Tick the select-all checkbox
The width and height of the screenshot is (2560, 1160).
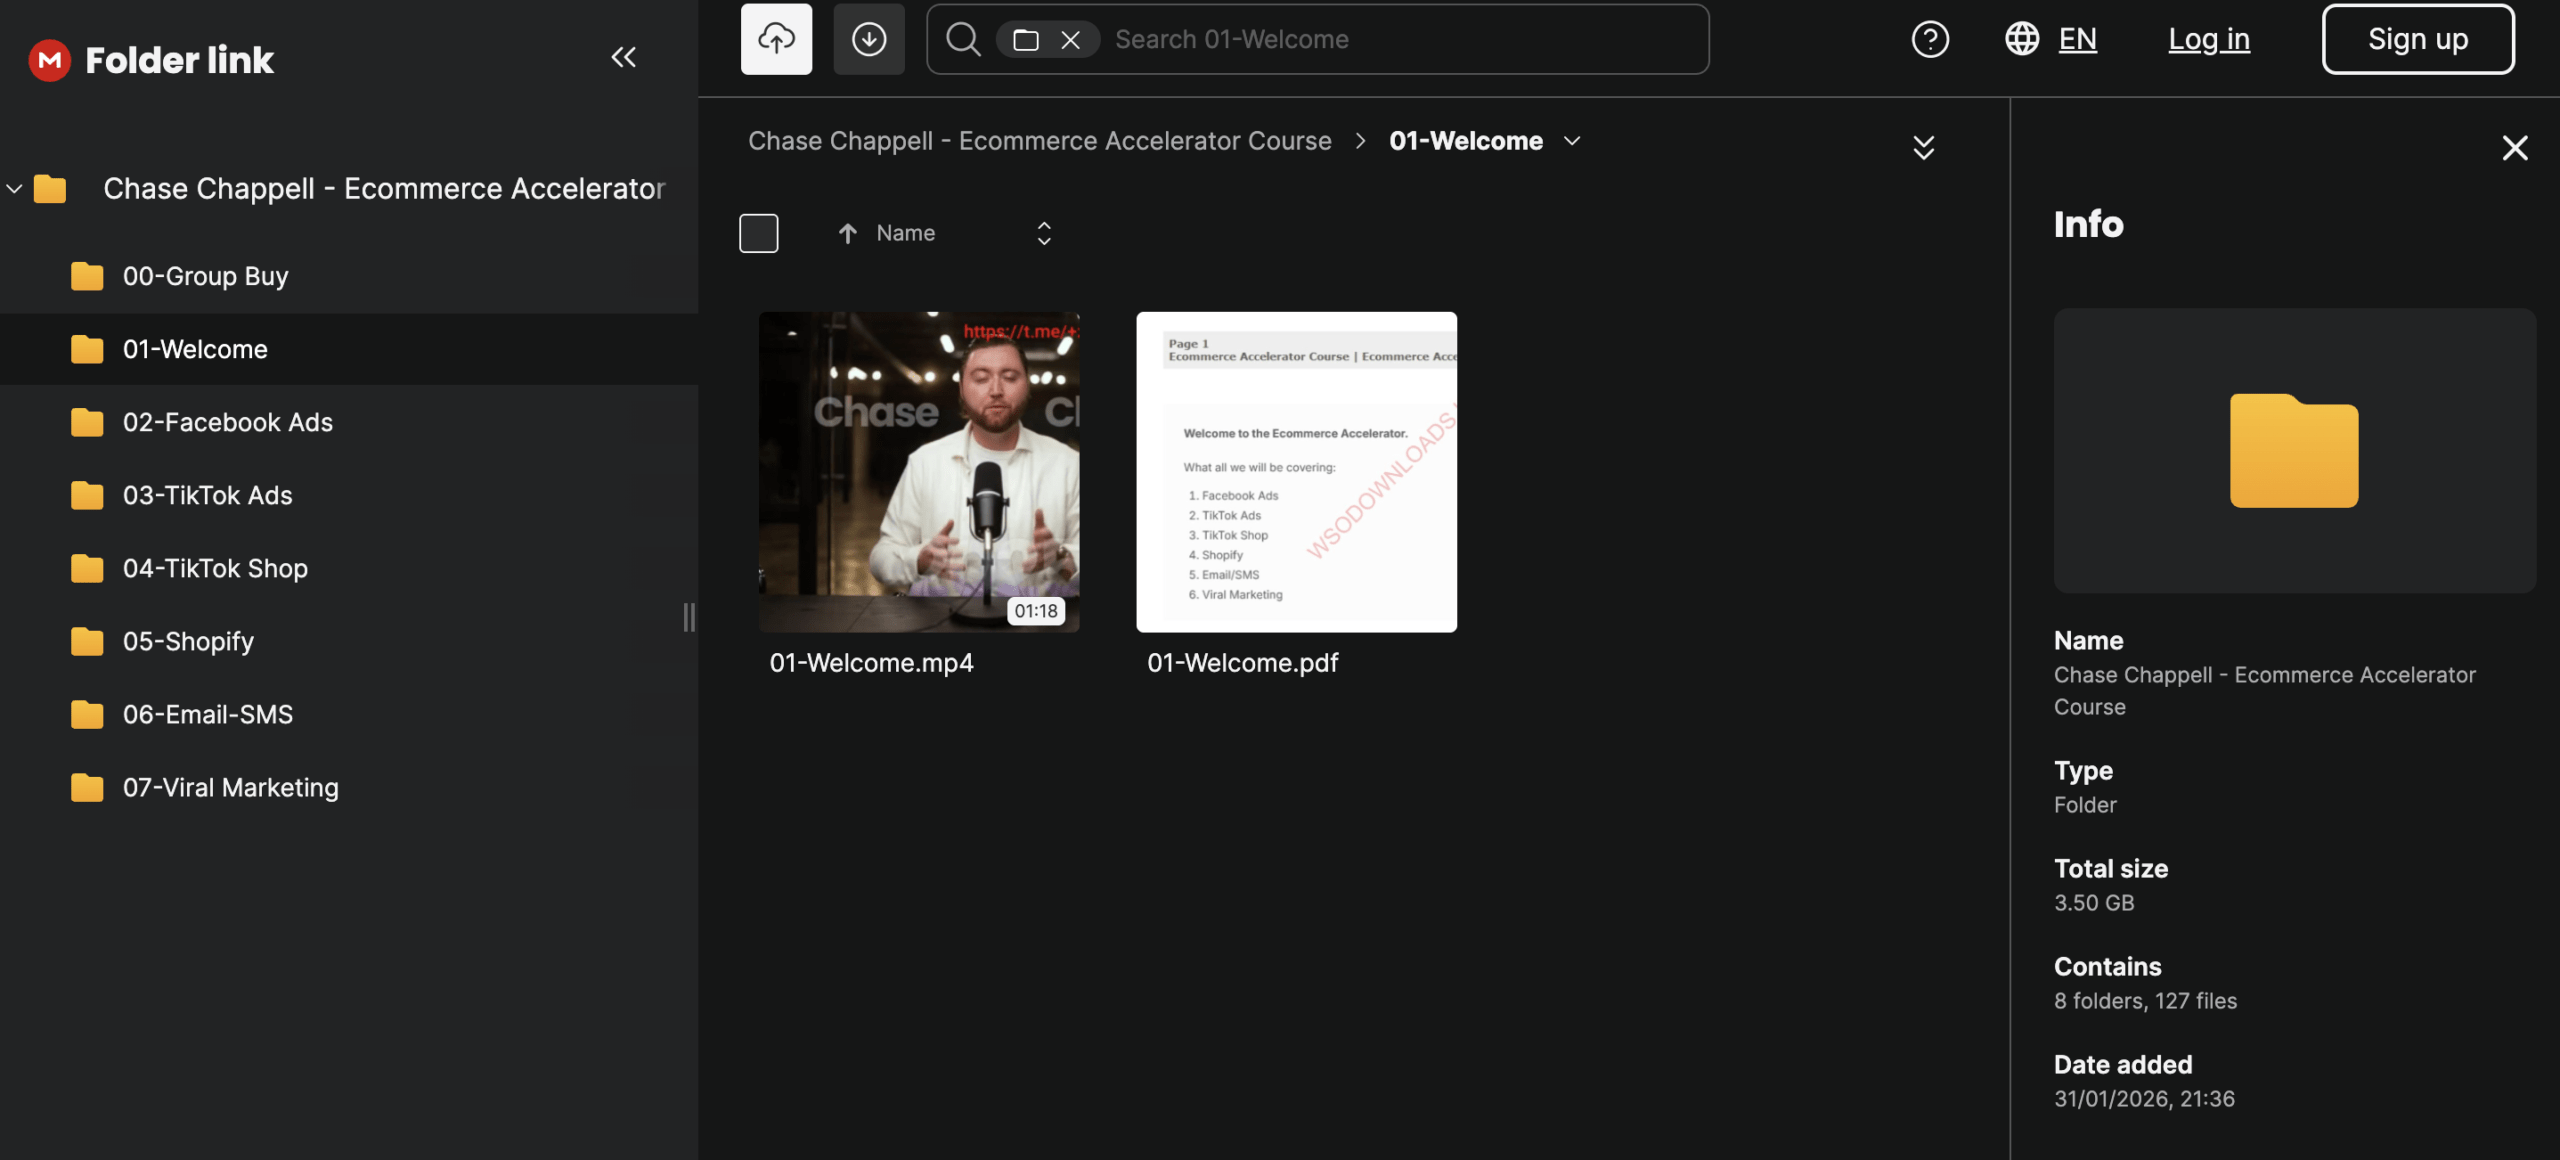[758, 233]
